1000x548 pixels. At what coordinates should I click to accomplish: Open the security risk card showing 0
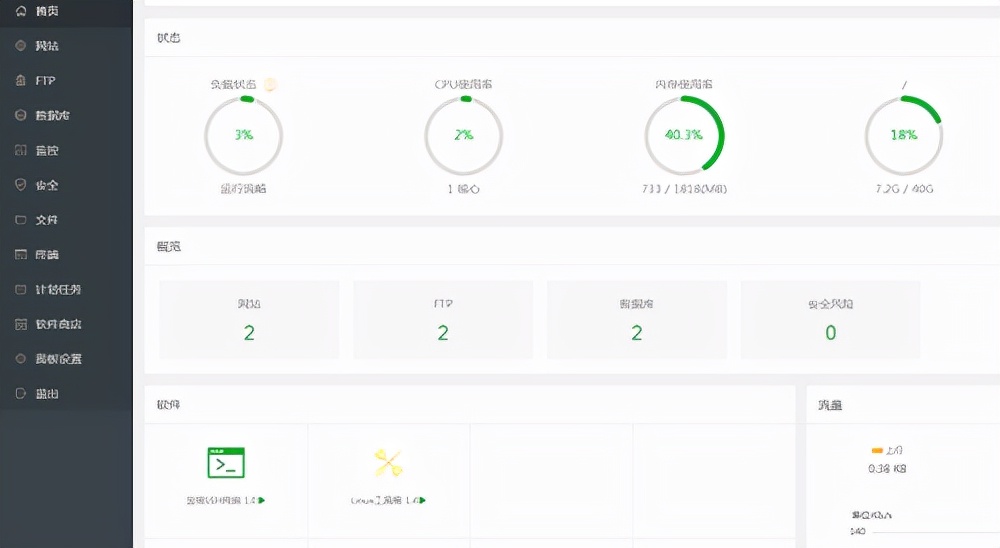click(x=830, y=319)
